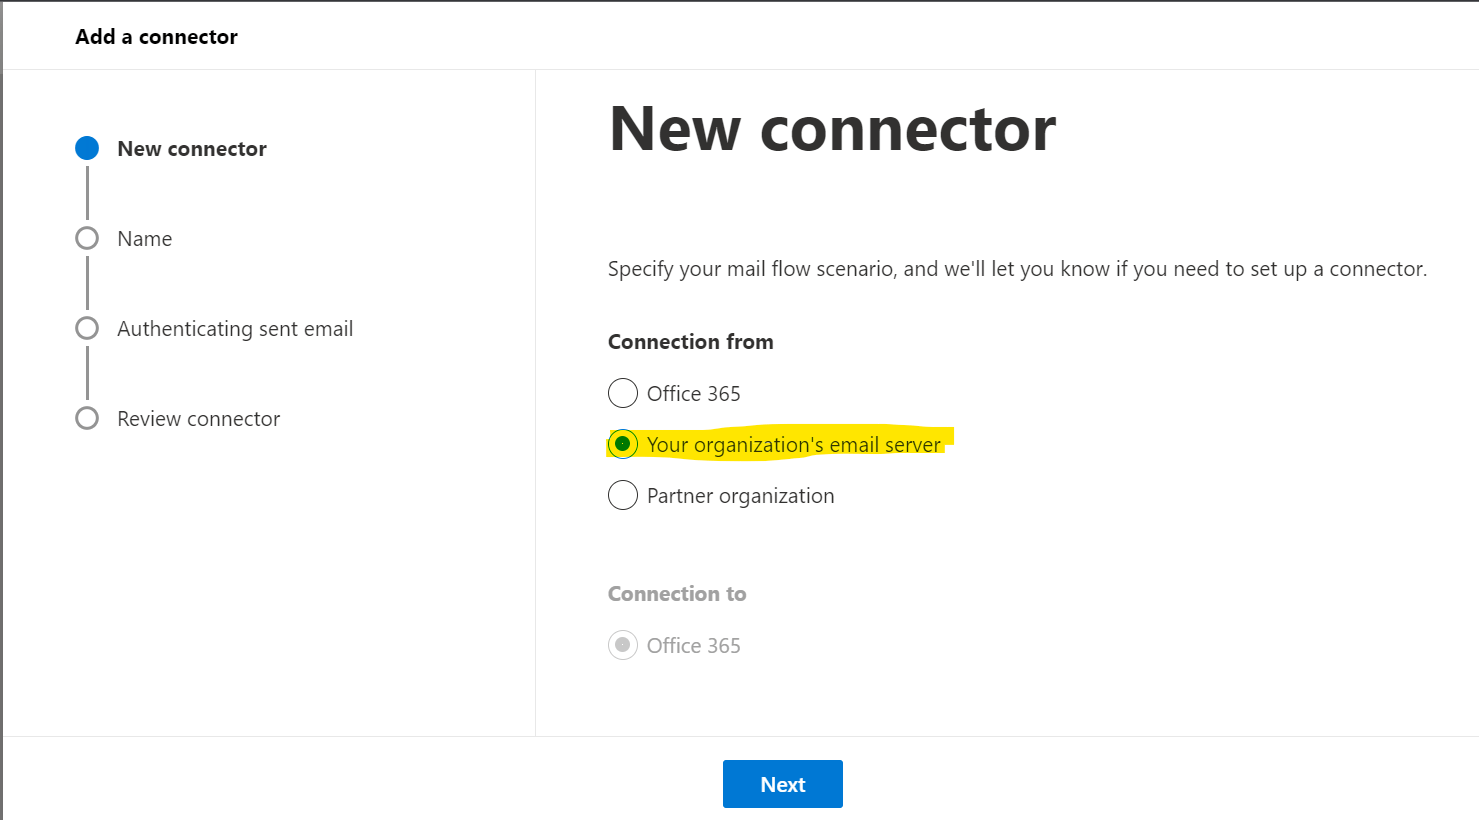The image size is (1479, 820).
Task: Click the large New connector page heading
Action: 832,129
